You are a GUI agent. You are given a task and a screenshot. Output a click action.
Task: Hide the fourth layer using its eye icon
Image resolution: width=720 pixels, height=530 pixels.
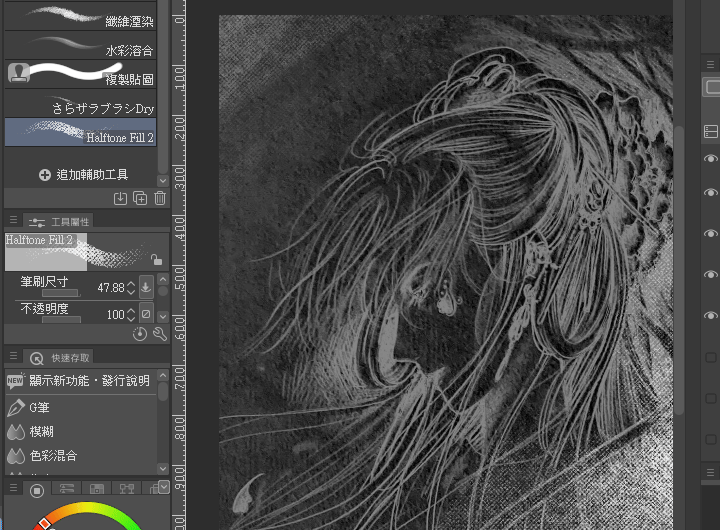click(x=711, y=274)
